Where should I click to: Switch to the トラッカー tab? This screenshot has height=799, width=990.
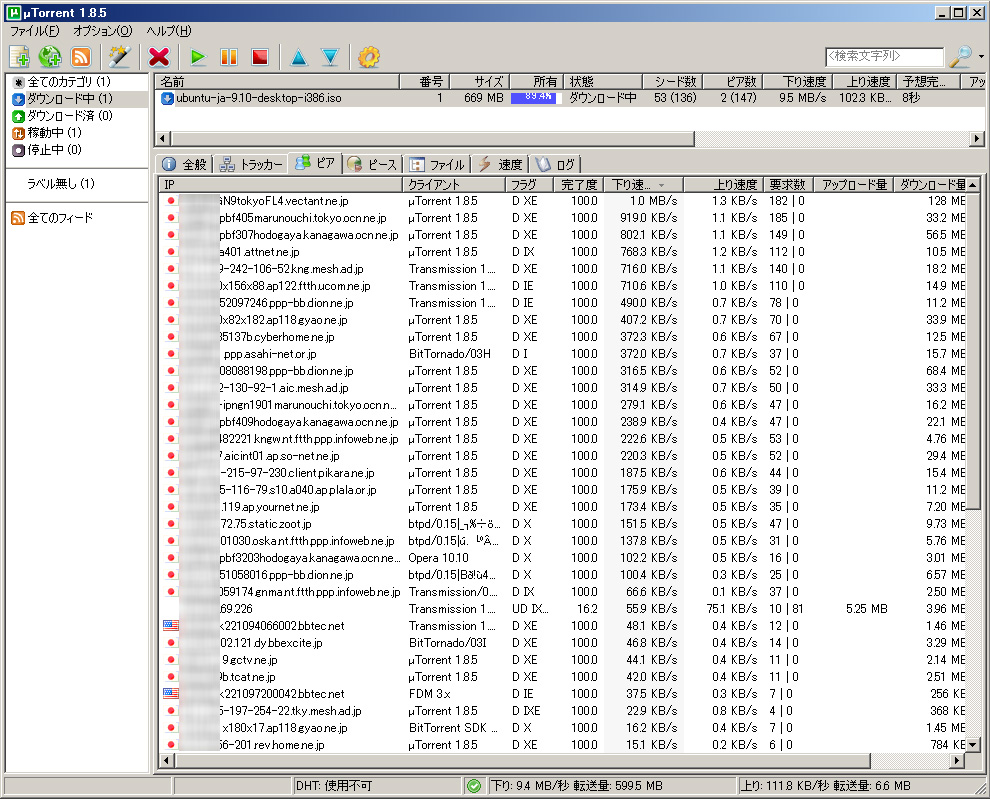click(x=251, y=164)
